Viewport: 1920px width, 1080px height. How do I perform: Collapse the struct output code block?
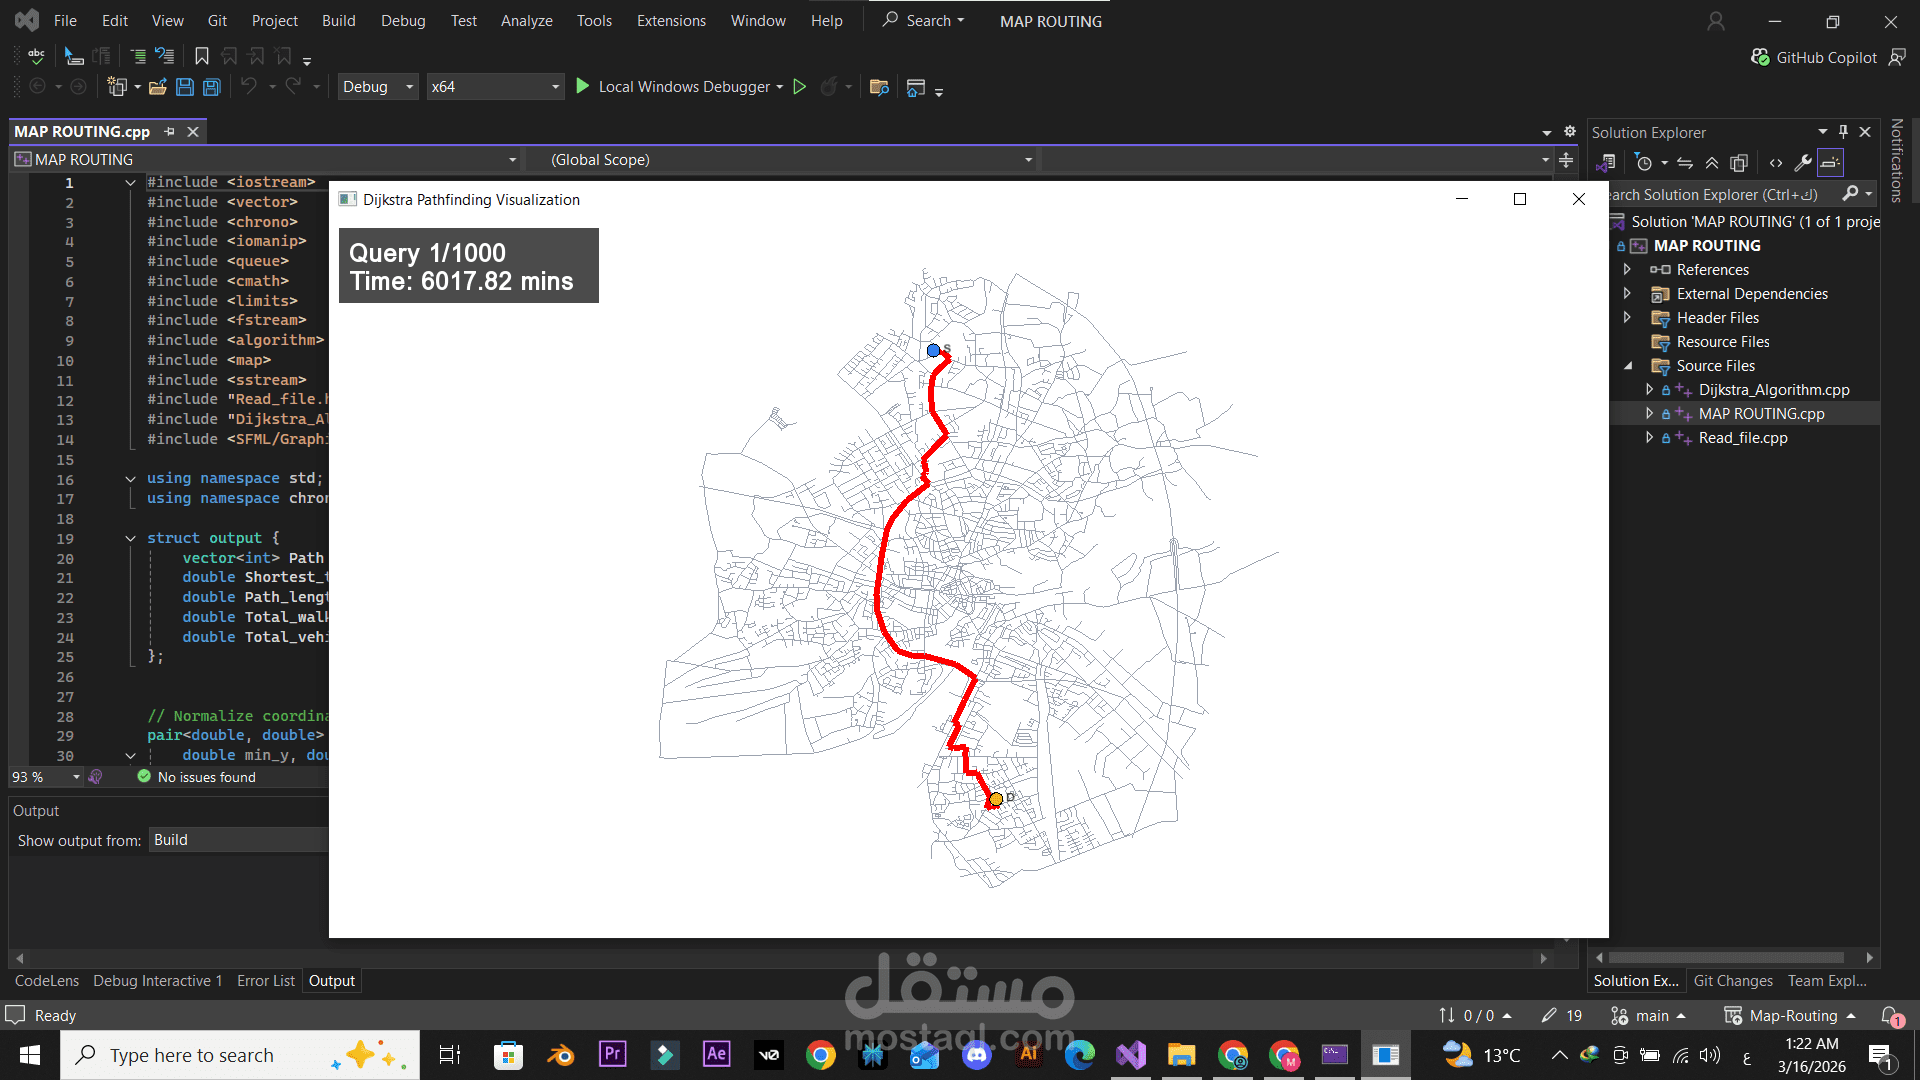click(130, 538)
